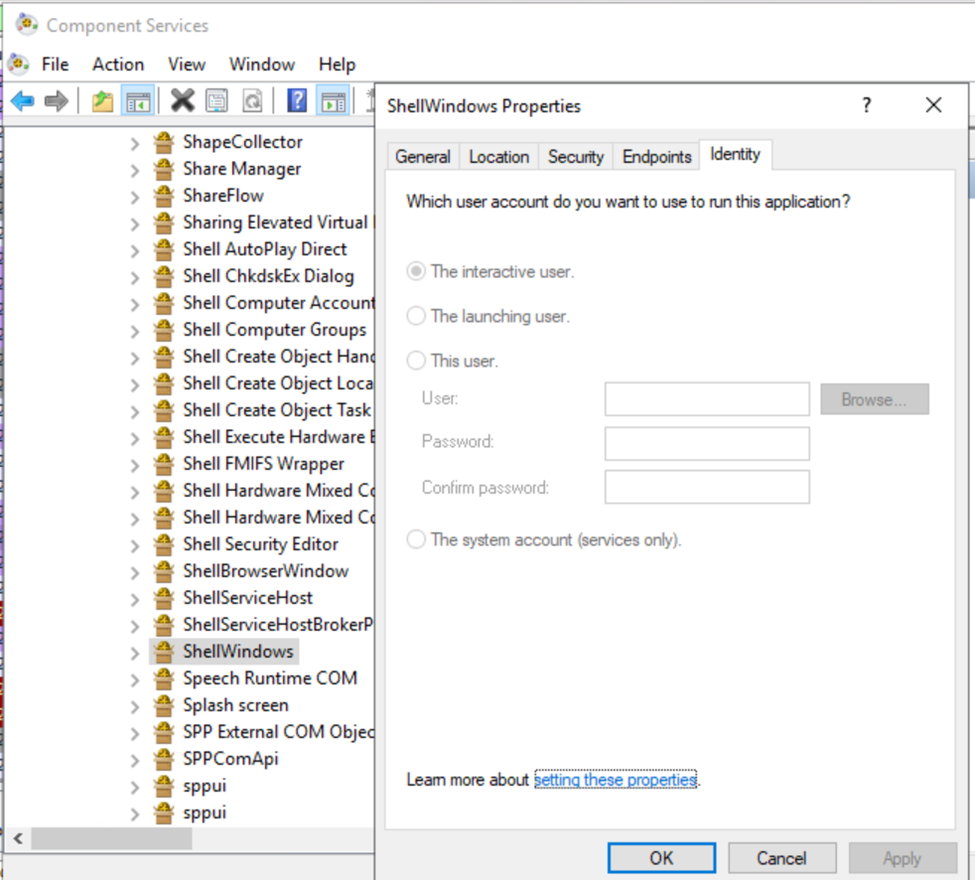Expand the Speech Runtime COM node
Screen dimensions: 975x880
point(134,680)
